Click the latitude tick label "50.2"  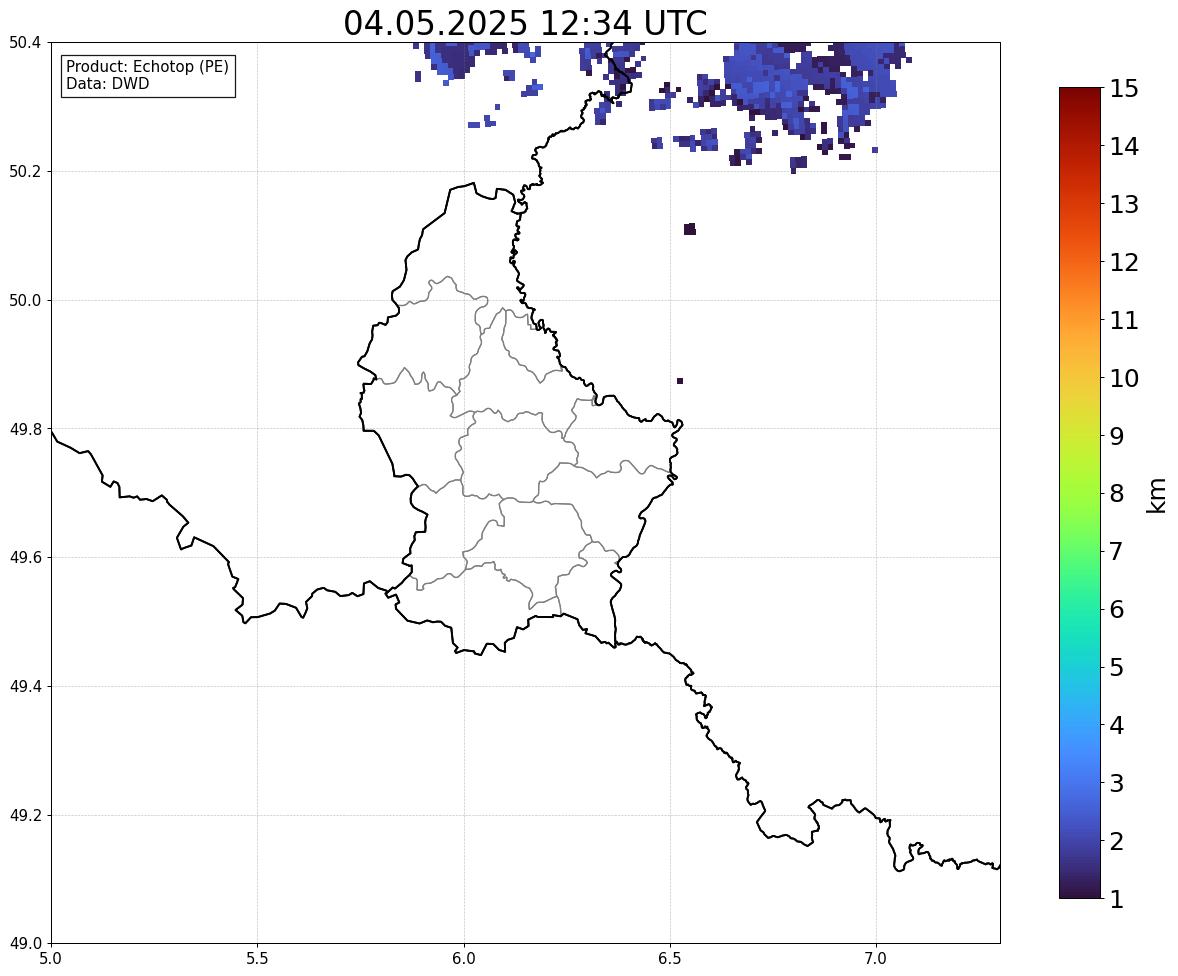pos(24,171)
